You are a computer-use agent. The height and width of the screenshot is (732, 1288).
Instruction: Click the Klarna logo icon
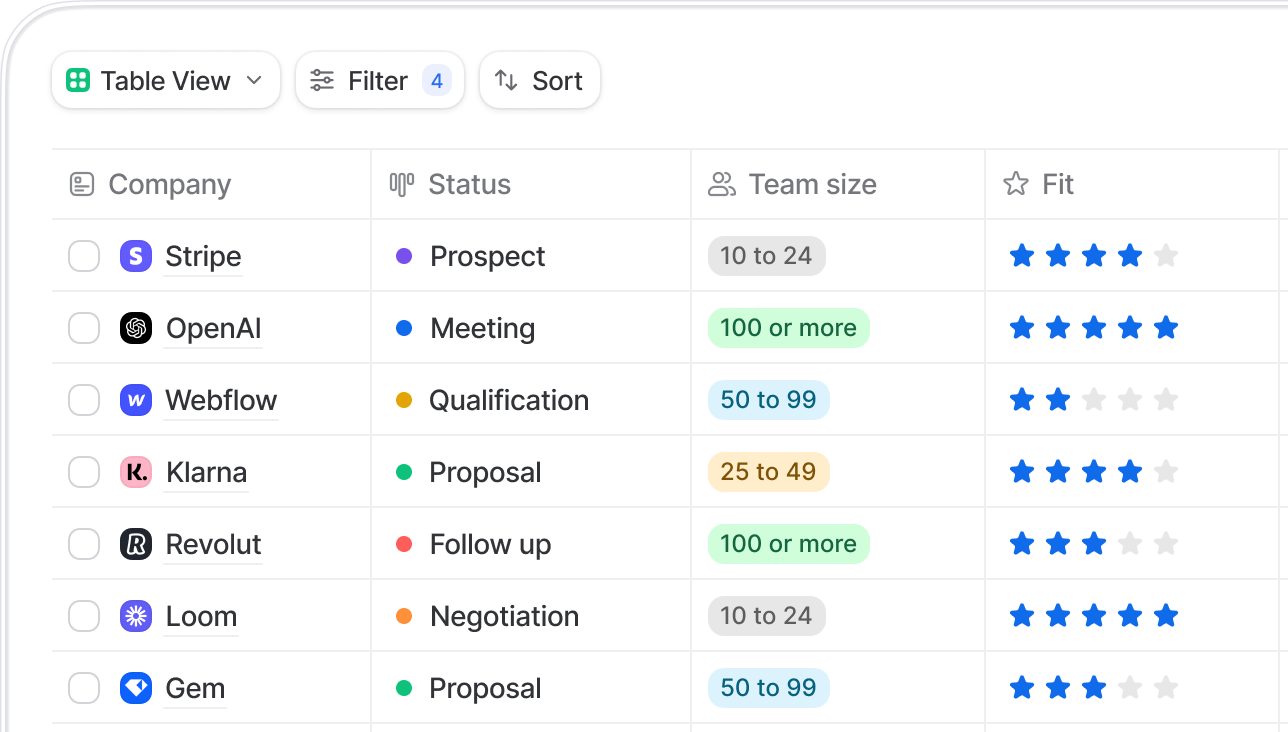(136, 472)
